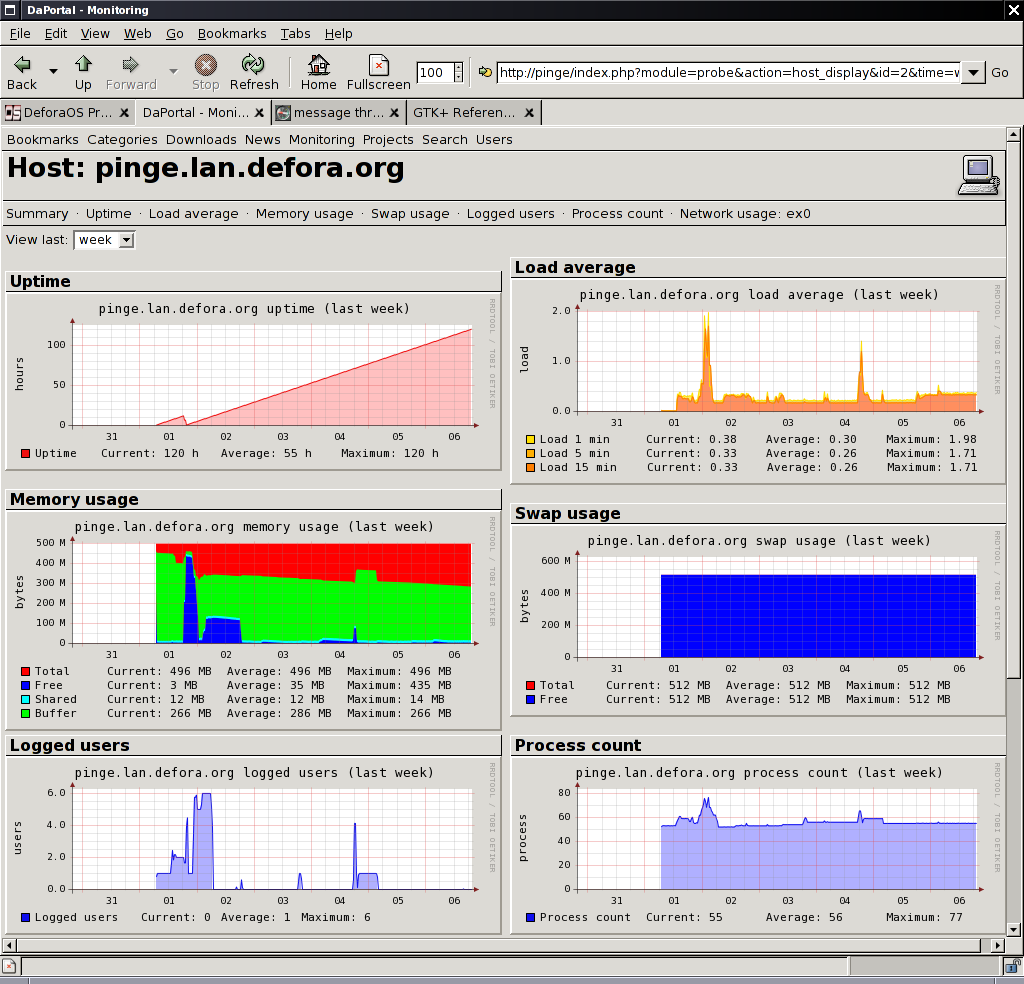Close the GTK+ Reference tab
Image resolution: width=1024 pixels, height=984 pixels.
(529, 113)
